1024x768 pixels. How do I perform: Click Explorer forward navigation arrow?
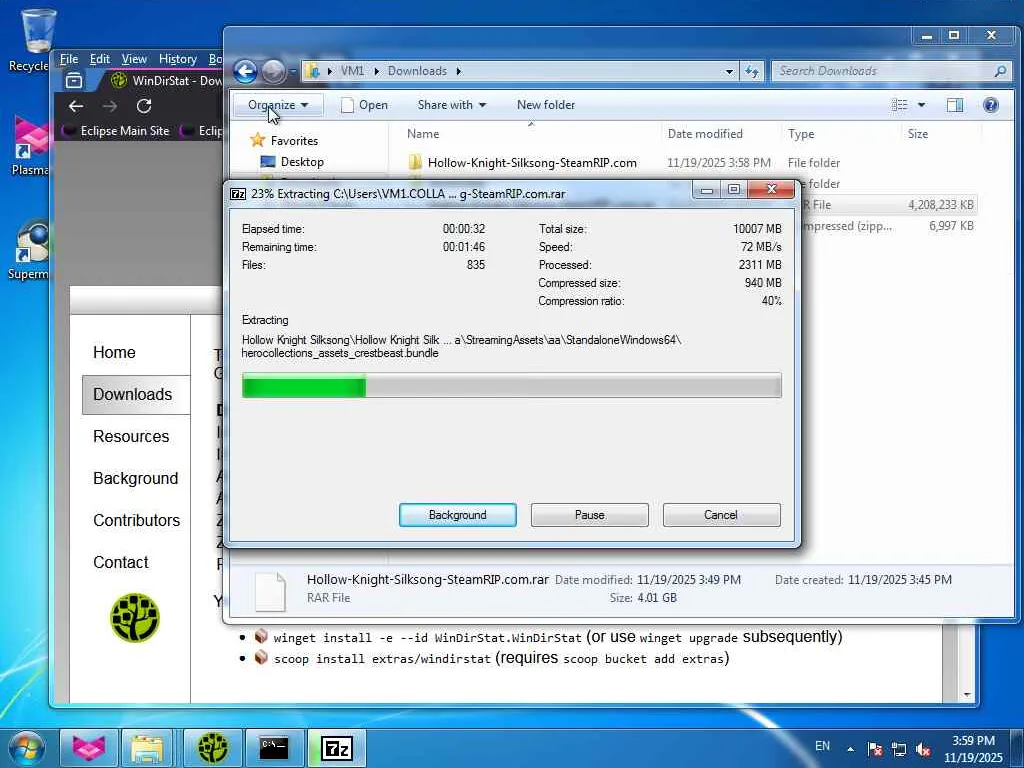[x=274, y=71]
